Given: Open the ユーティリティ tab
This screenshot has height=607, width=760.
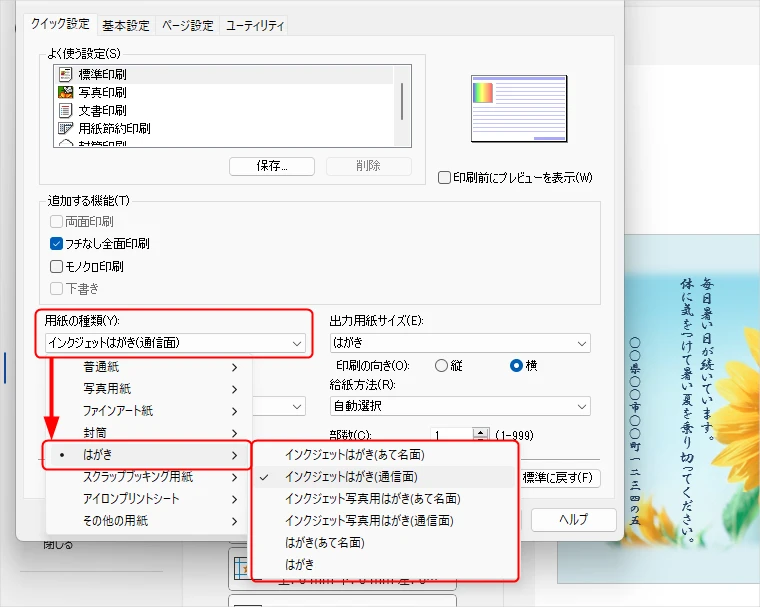Looking at the screenshot, I should tap(254, 26).
